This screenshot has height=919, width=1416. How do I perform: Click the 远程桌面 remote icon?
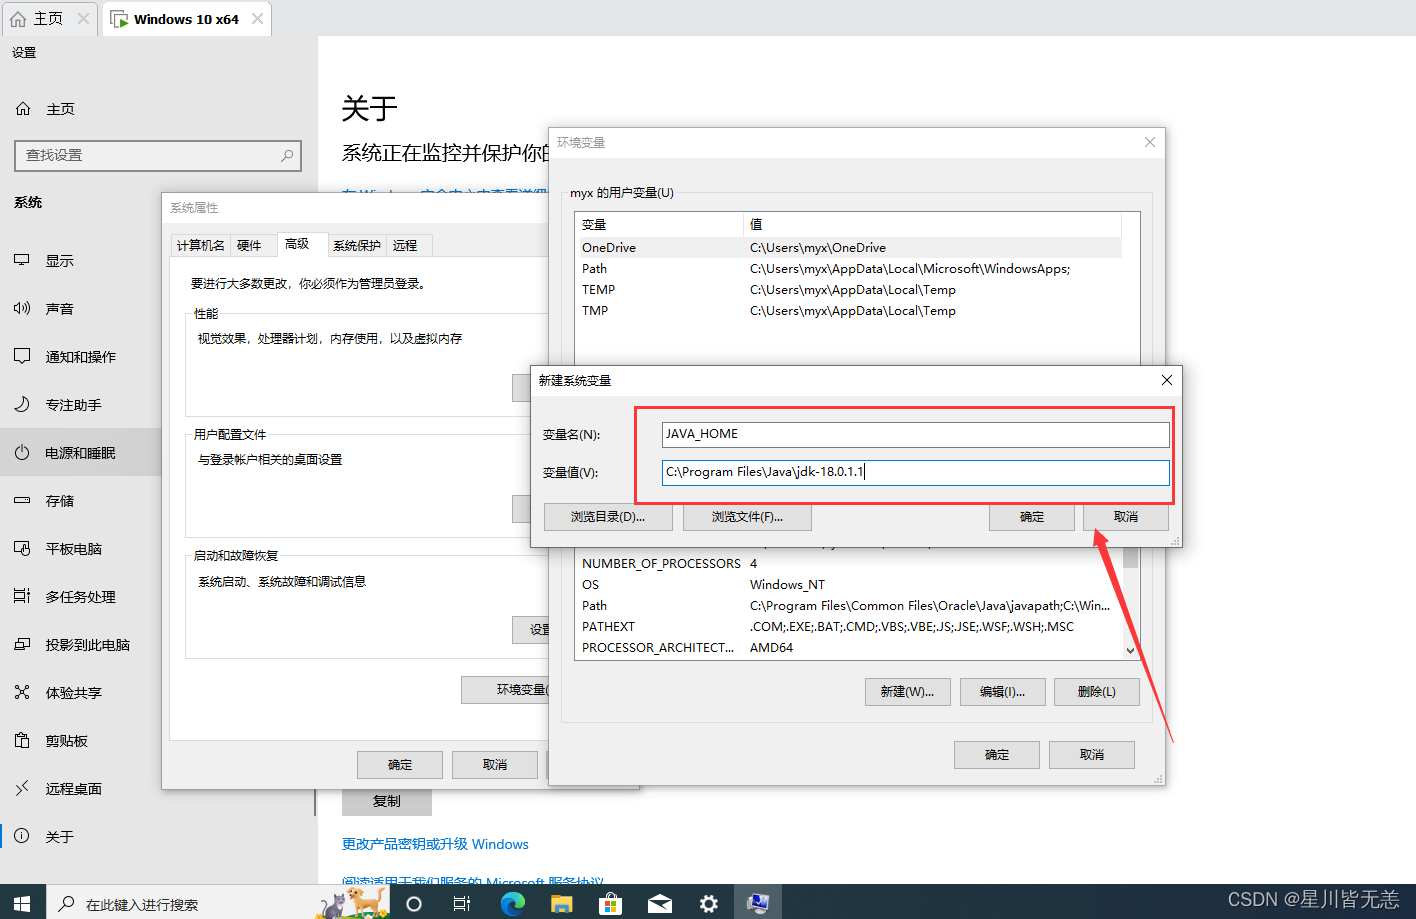pyautogui.click(x=22, y=788)
